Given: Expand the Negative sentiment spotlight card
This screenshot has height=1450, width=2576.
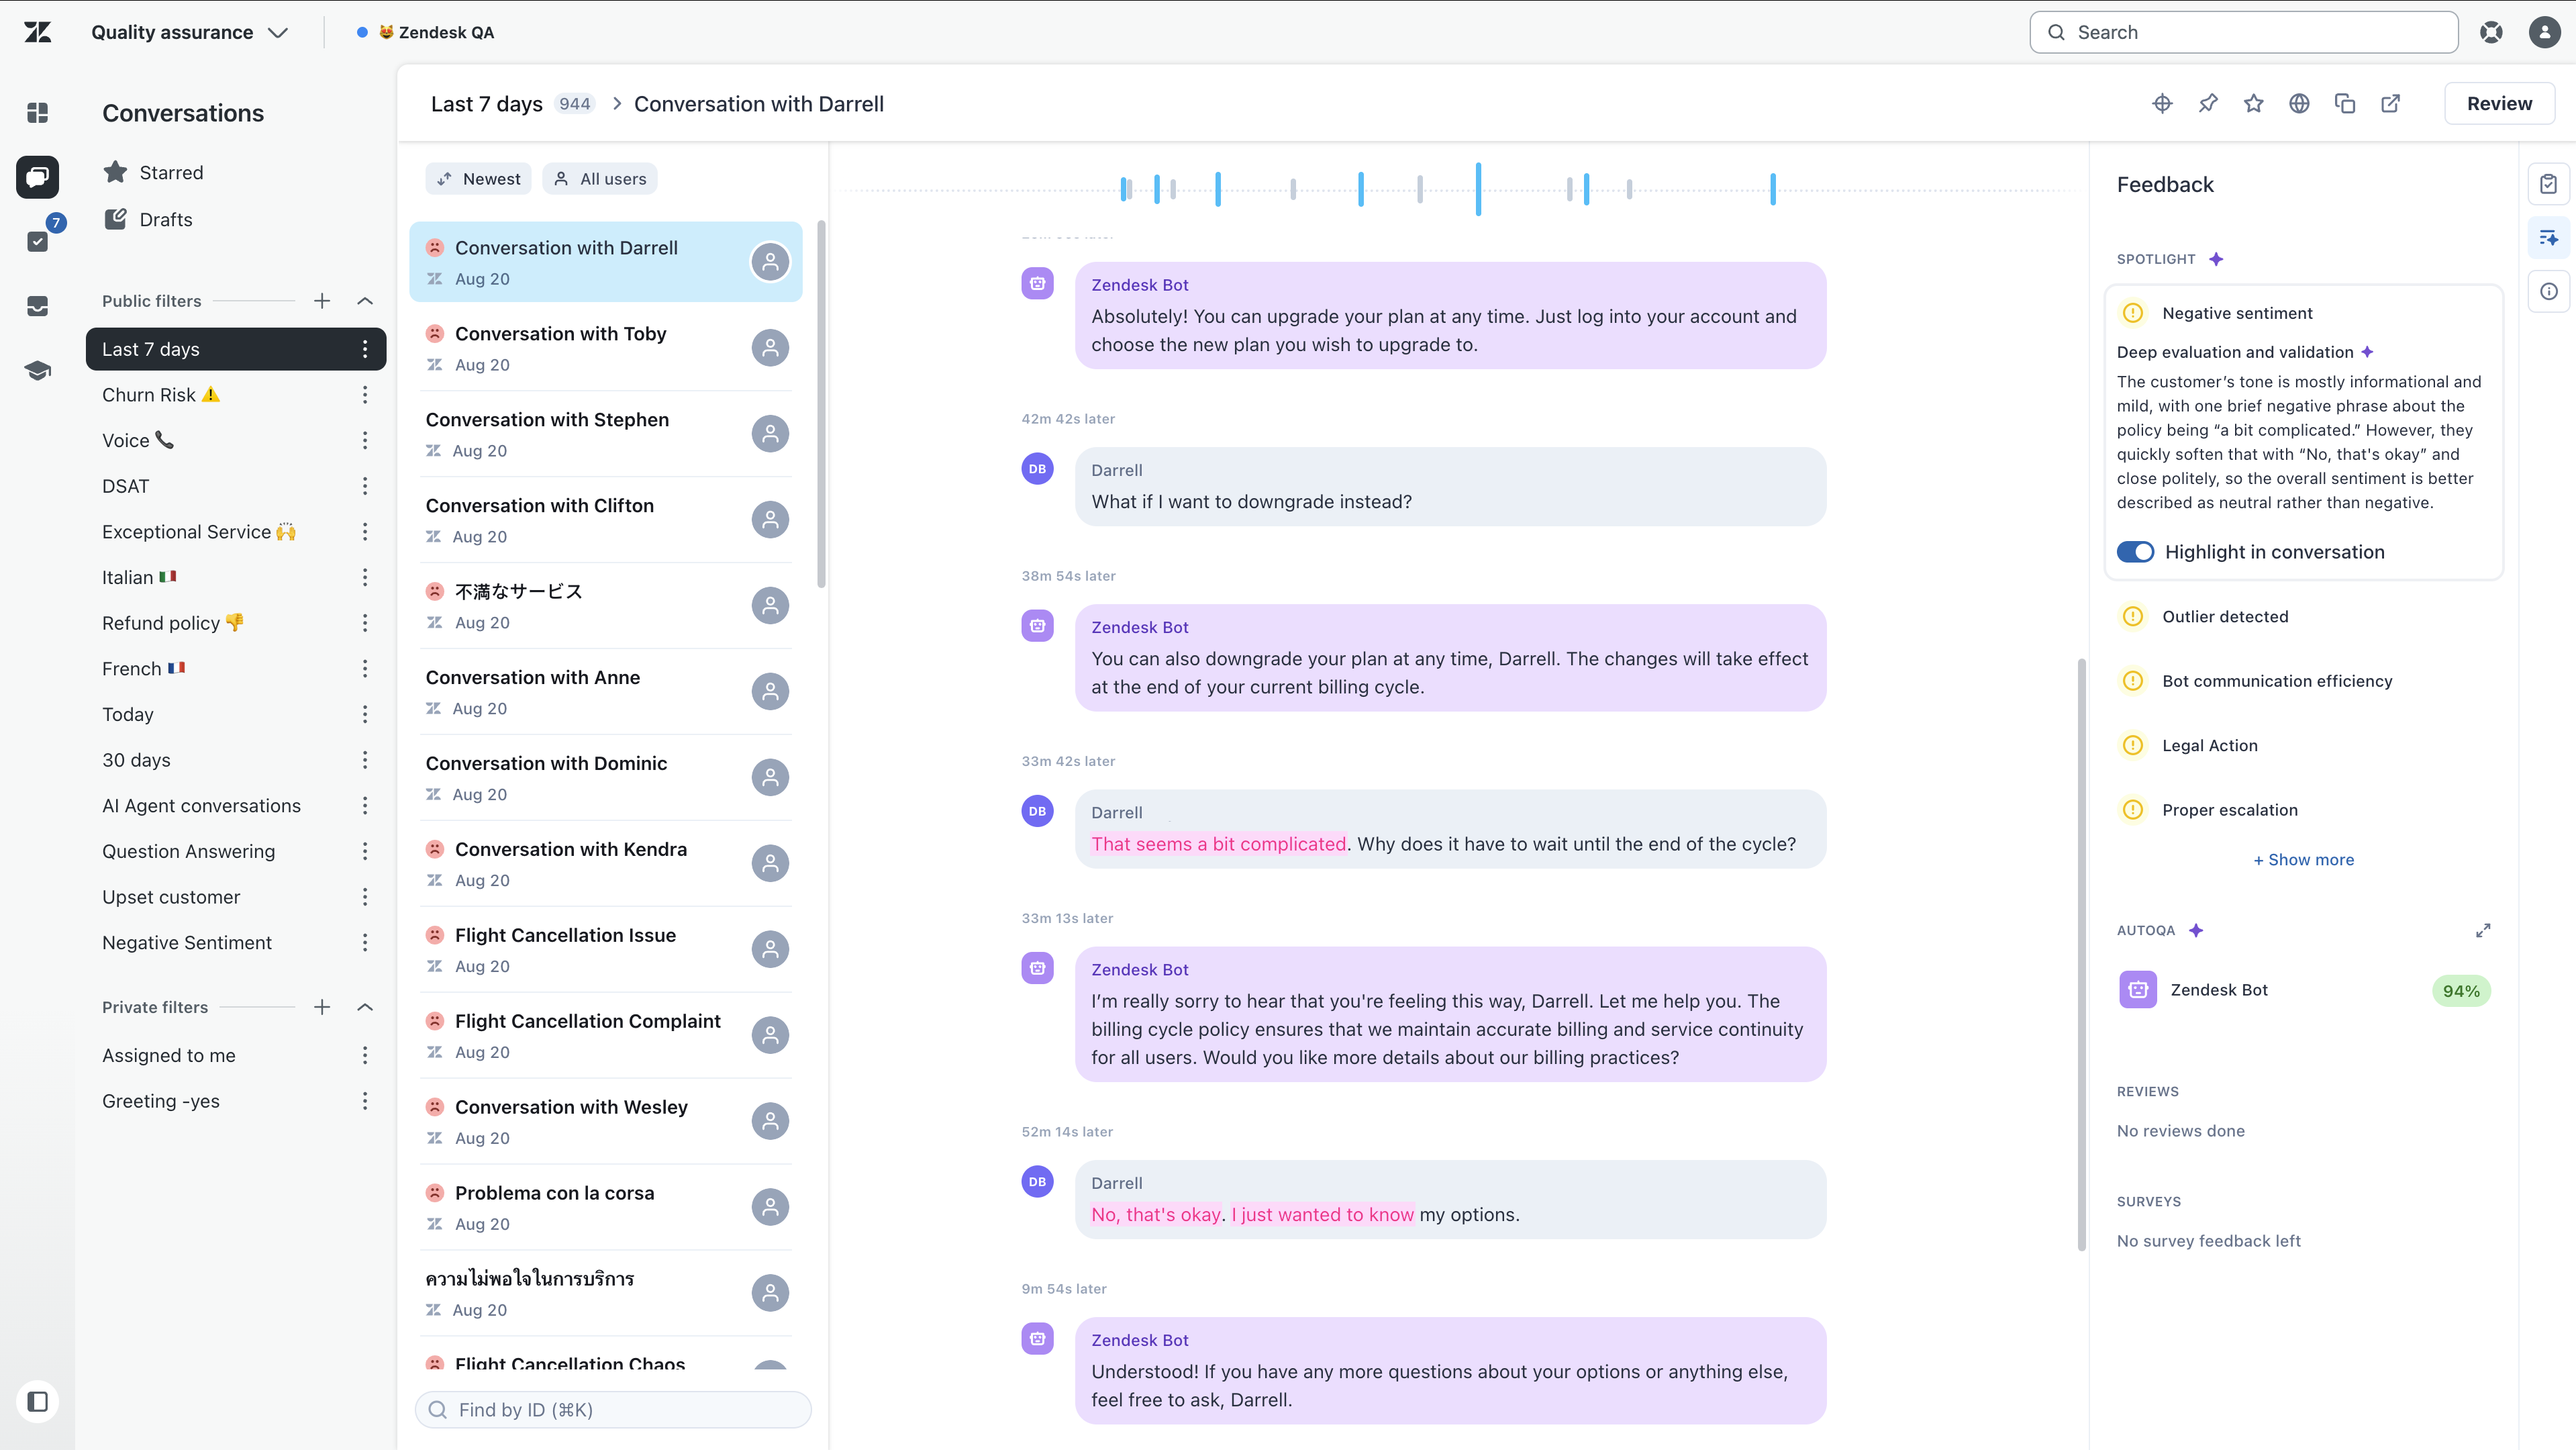Looking at the screenshot, I should click(2303, 313).
